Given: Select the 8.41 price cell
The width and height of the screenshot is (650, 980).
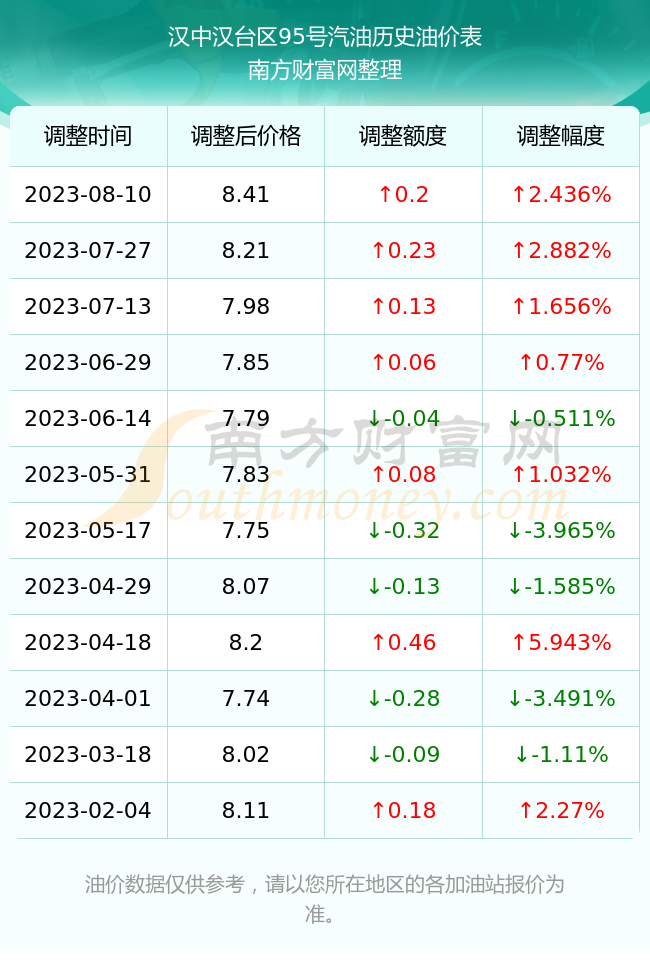Looking at the screenshot, I should [246, 194].
